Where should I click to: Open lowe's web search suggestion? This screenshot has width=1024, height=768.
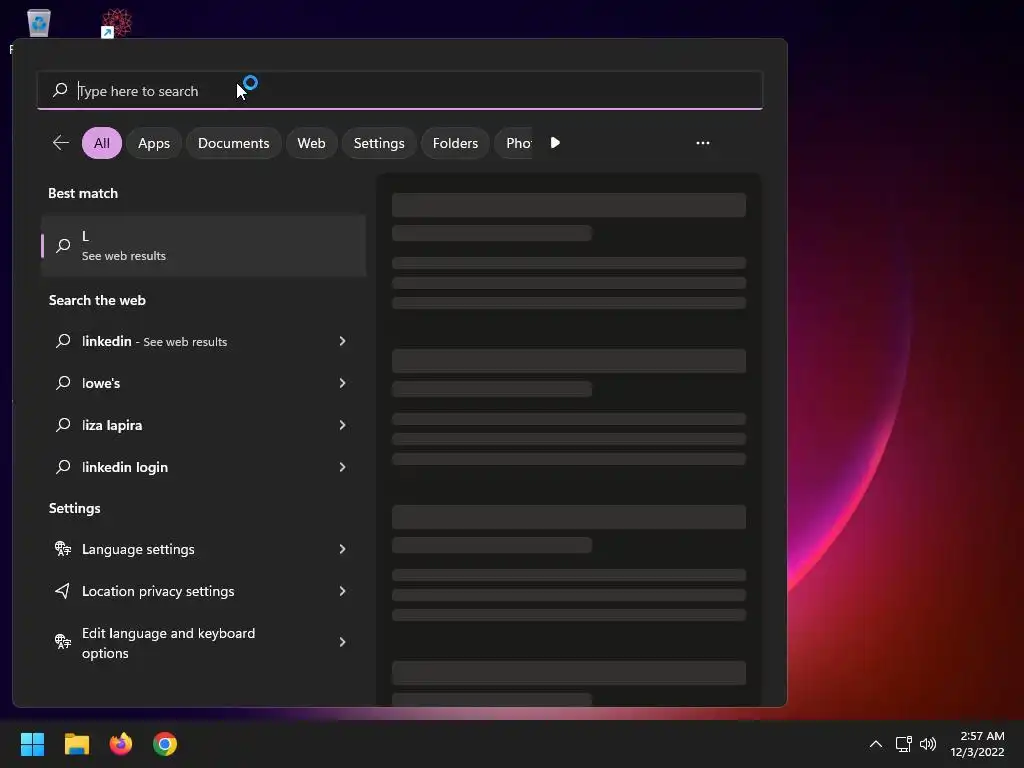click(203, 383)
